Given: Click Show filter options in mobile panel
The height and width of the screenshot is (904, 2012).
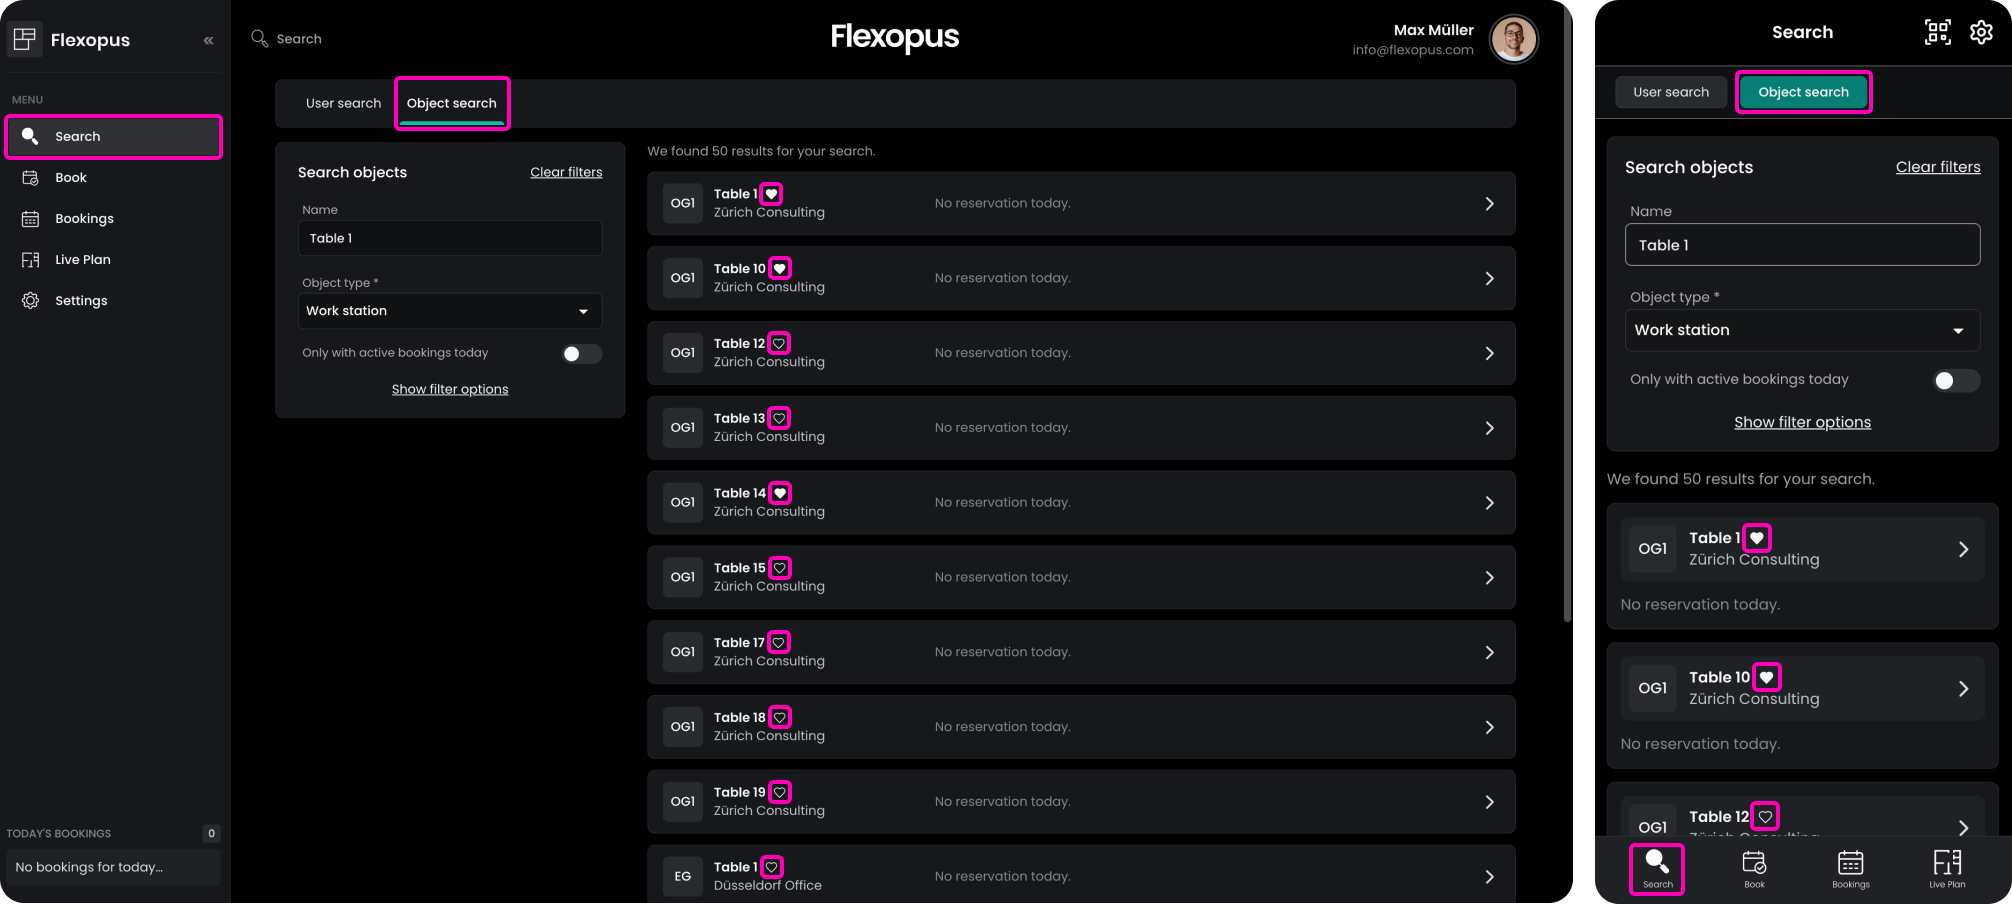Looking at the screenshot, I should click(1802, 422).
